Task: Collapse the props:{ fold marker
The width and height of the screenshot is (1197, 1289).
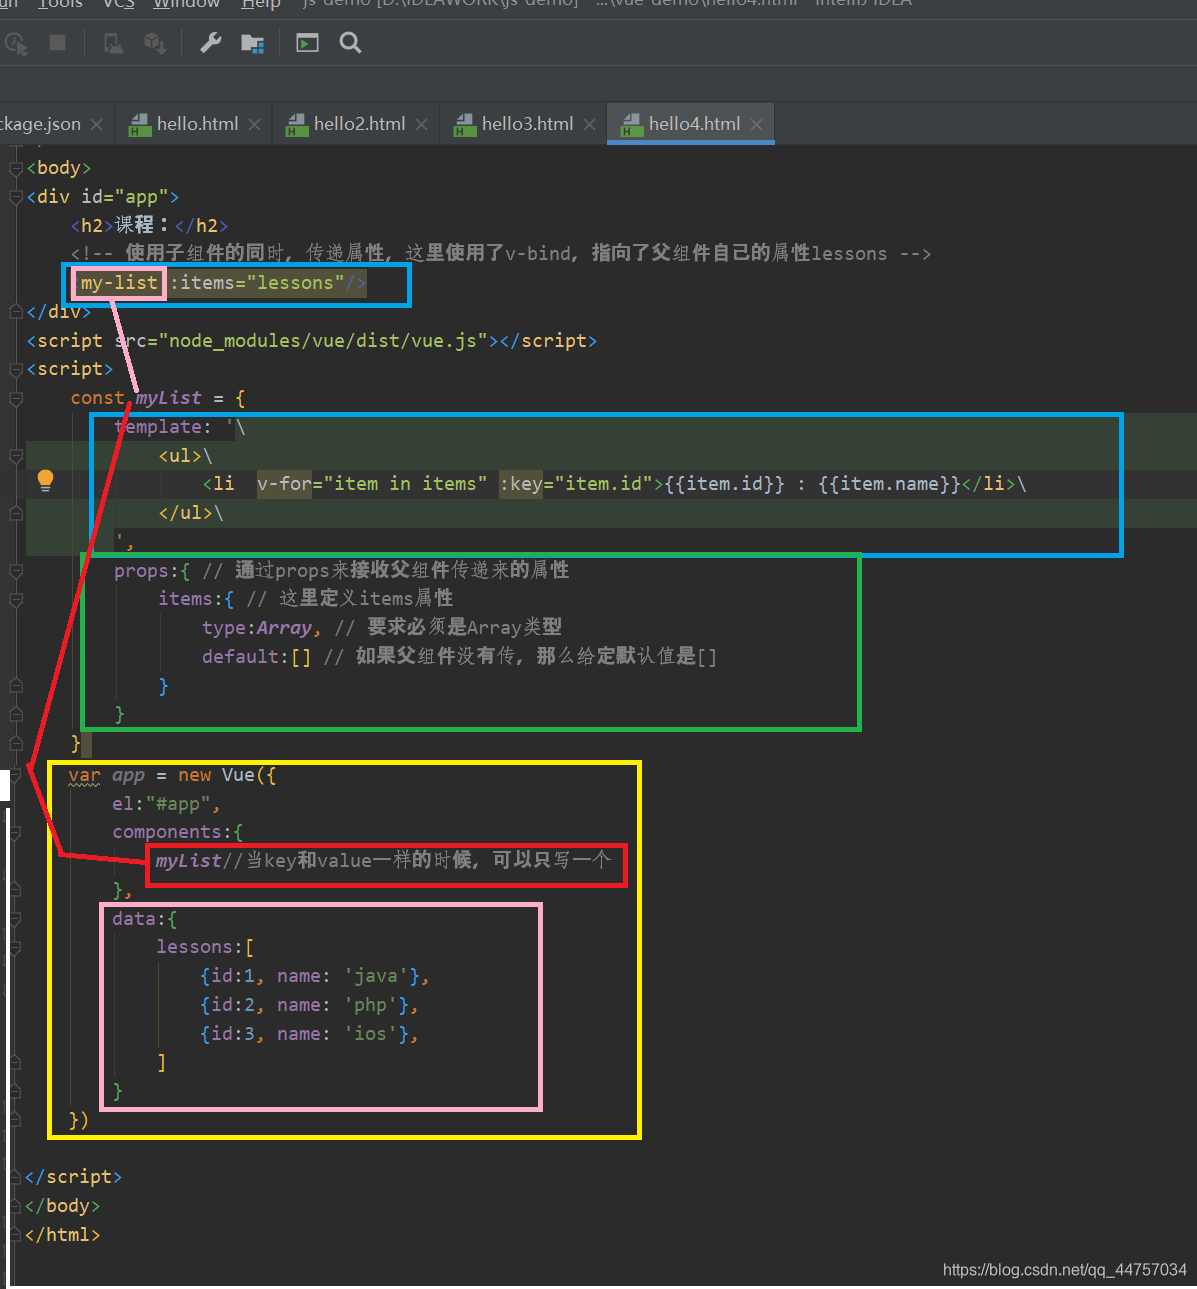Action: tap(16, 571)
